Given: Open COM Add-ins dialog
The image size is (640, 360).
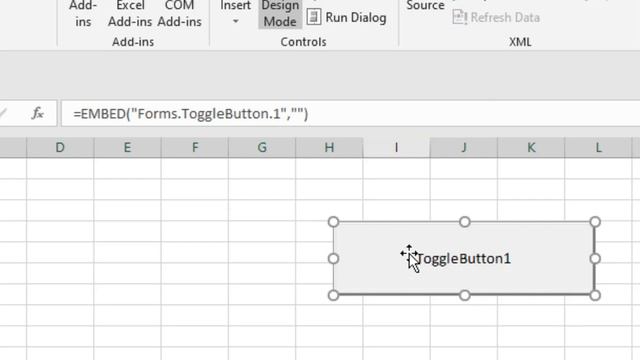Looking at the screenshot, I should click(180, 14).
